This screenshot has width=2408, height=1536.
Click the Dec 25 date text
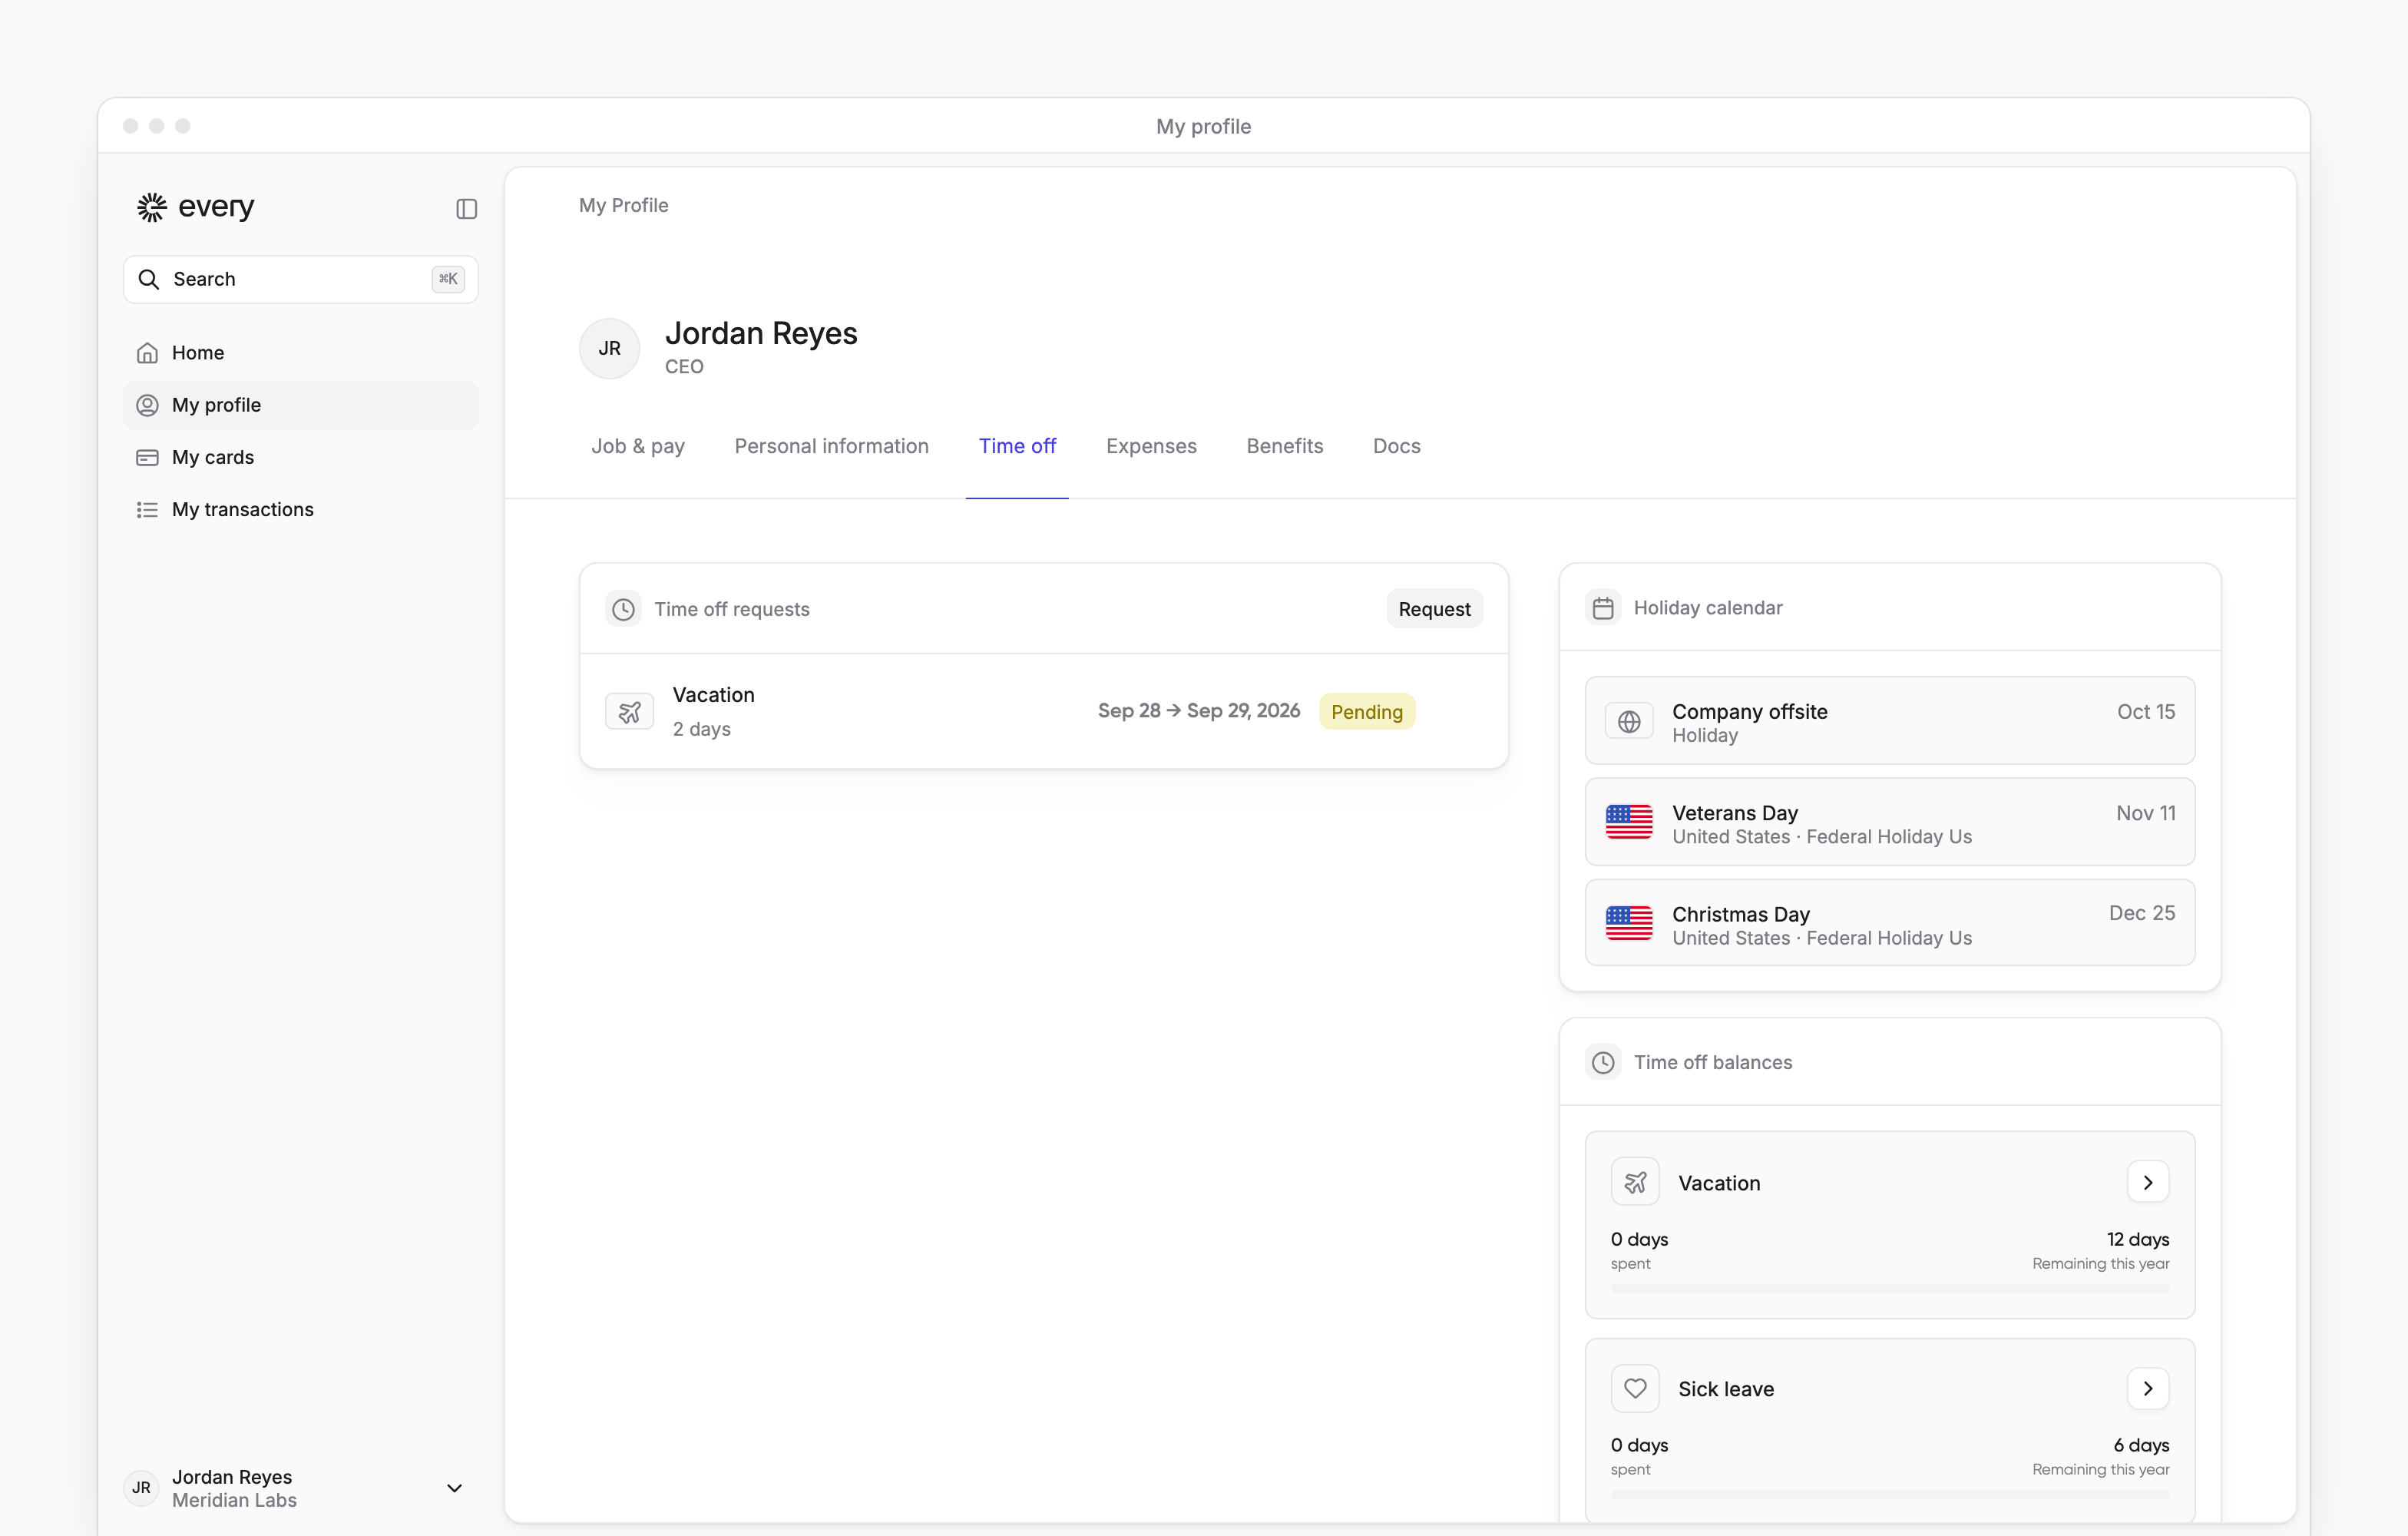[2142, 913]
